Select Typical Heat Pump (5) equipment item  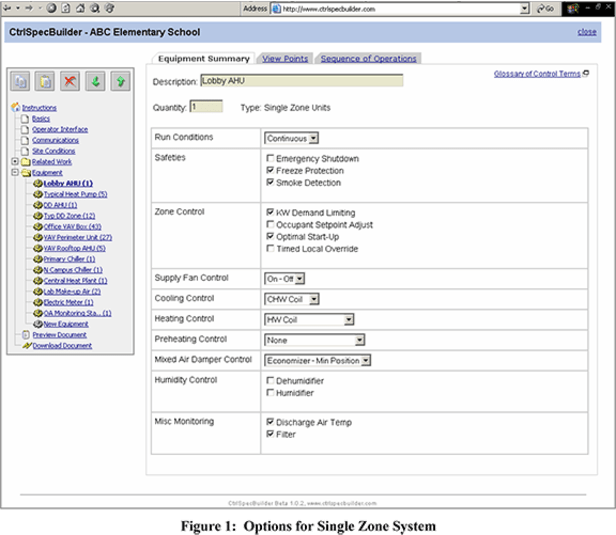tap(75, 194)
